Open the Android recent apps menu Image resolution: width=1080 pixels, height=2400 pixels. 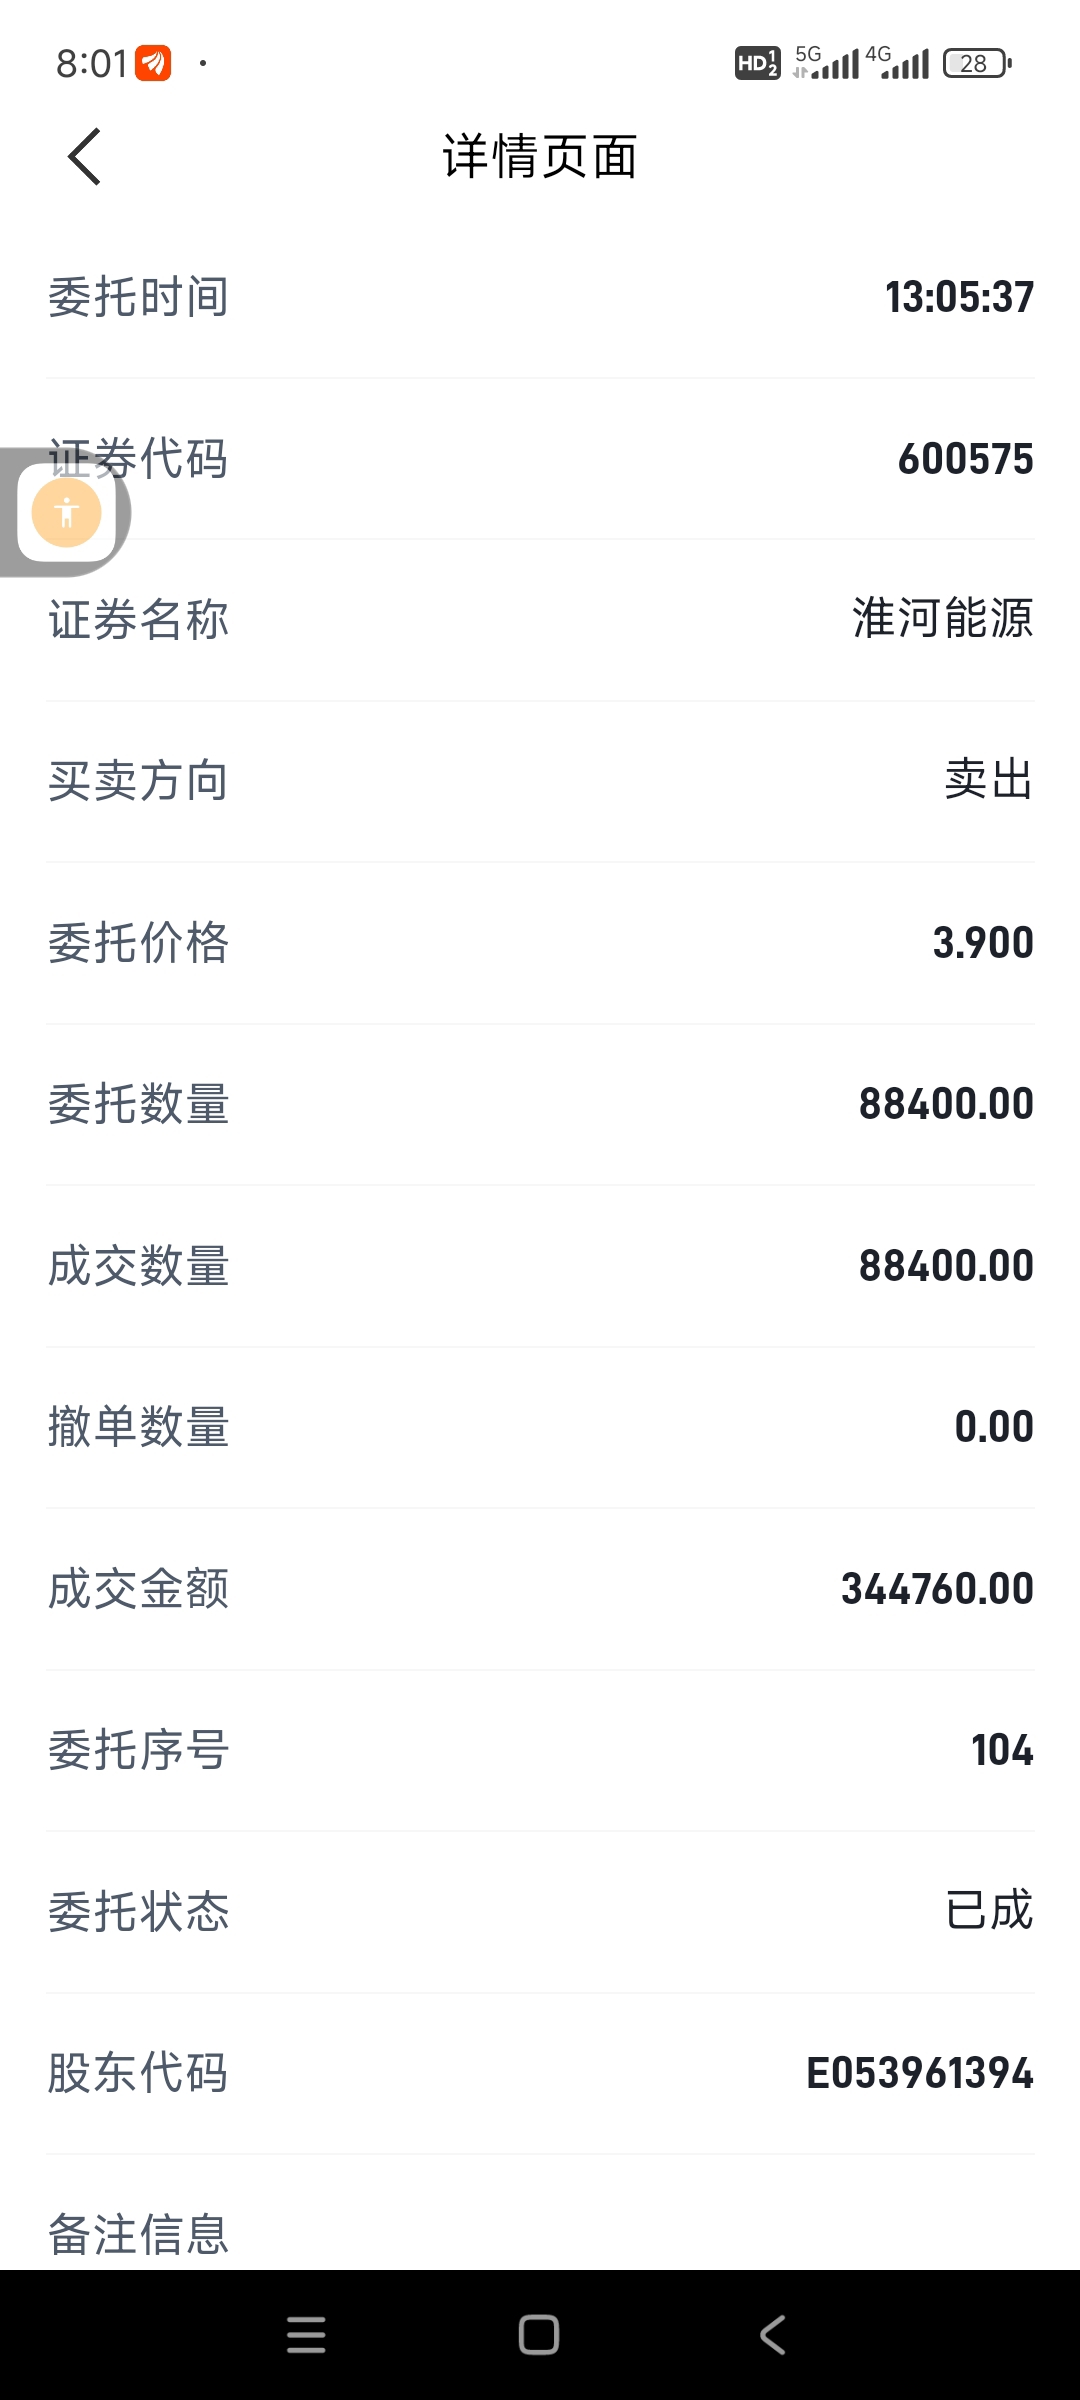point(306,2335)
